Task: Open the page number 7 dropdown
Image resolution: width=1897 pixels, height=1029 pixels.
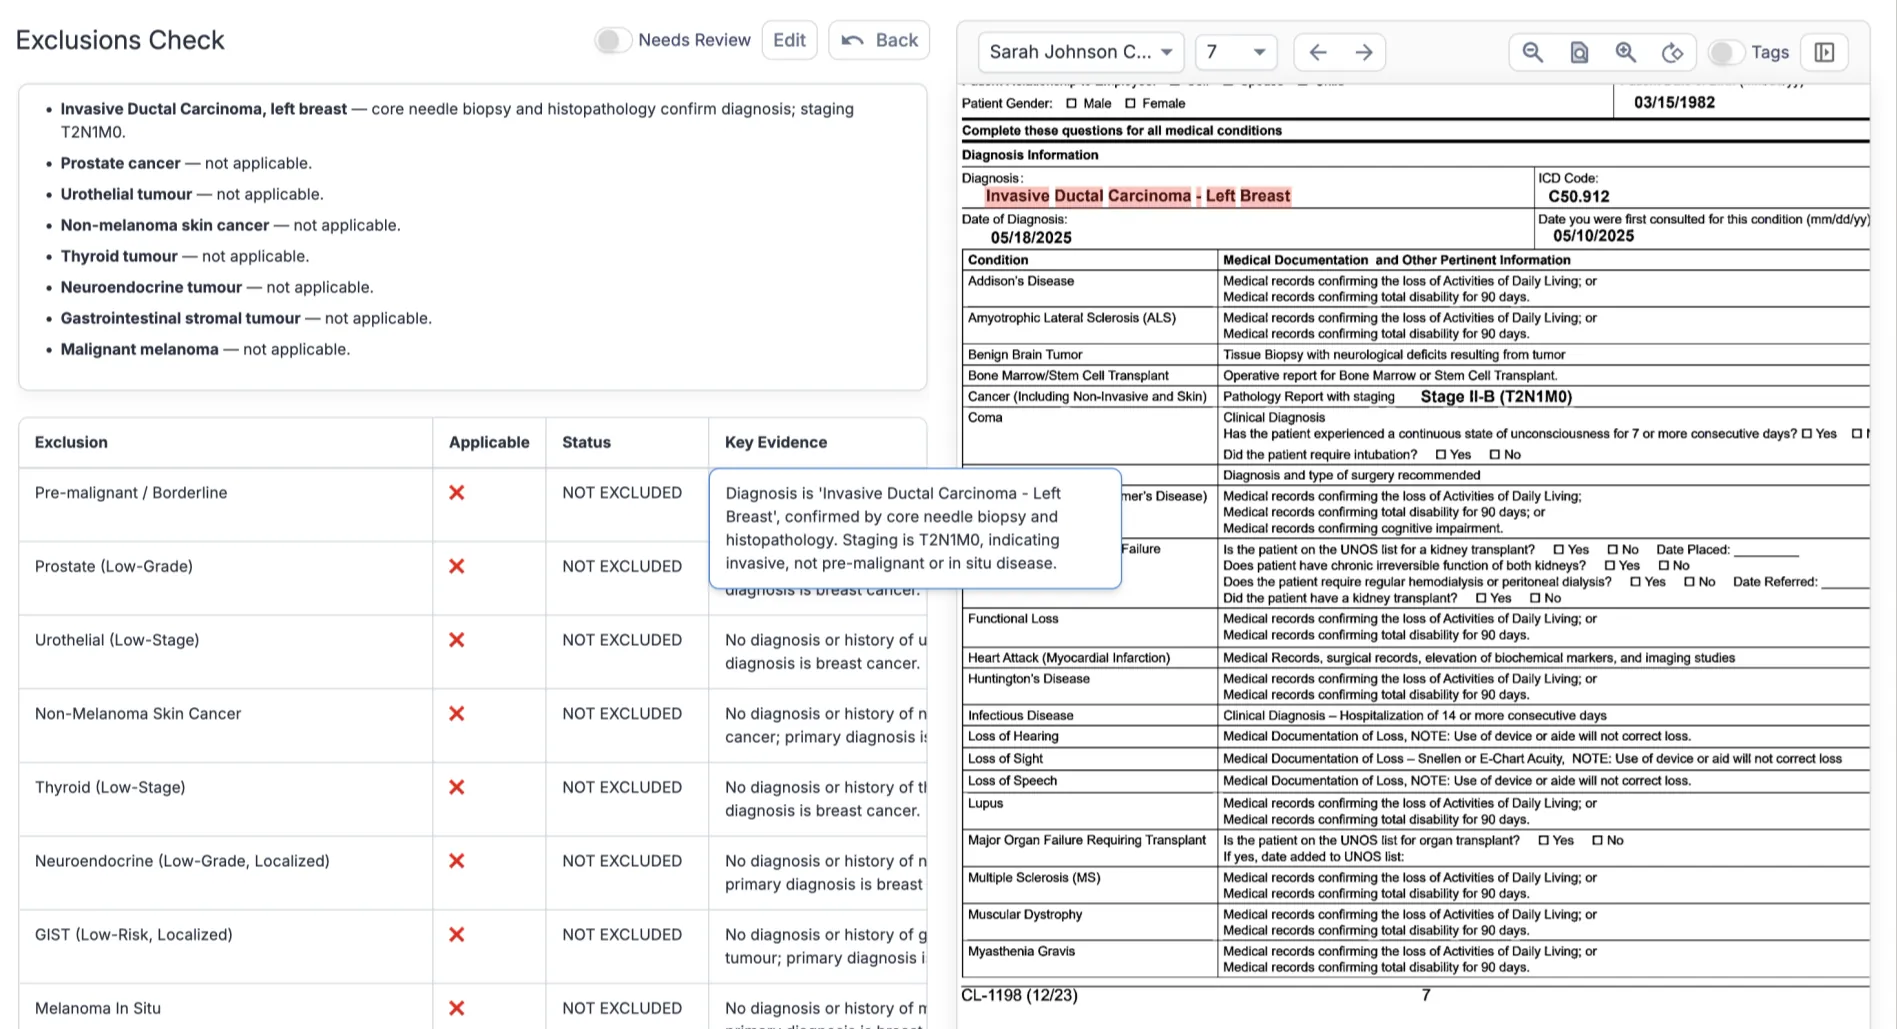Action: click(1236, 52)
